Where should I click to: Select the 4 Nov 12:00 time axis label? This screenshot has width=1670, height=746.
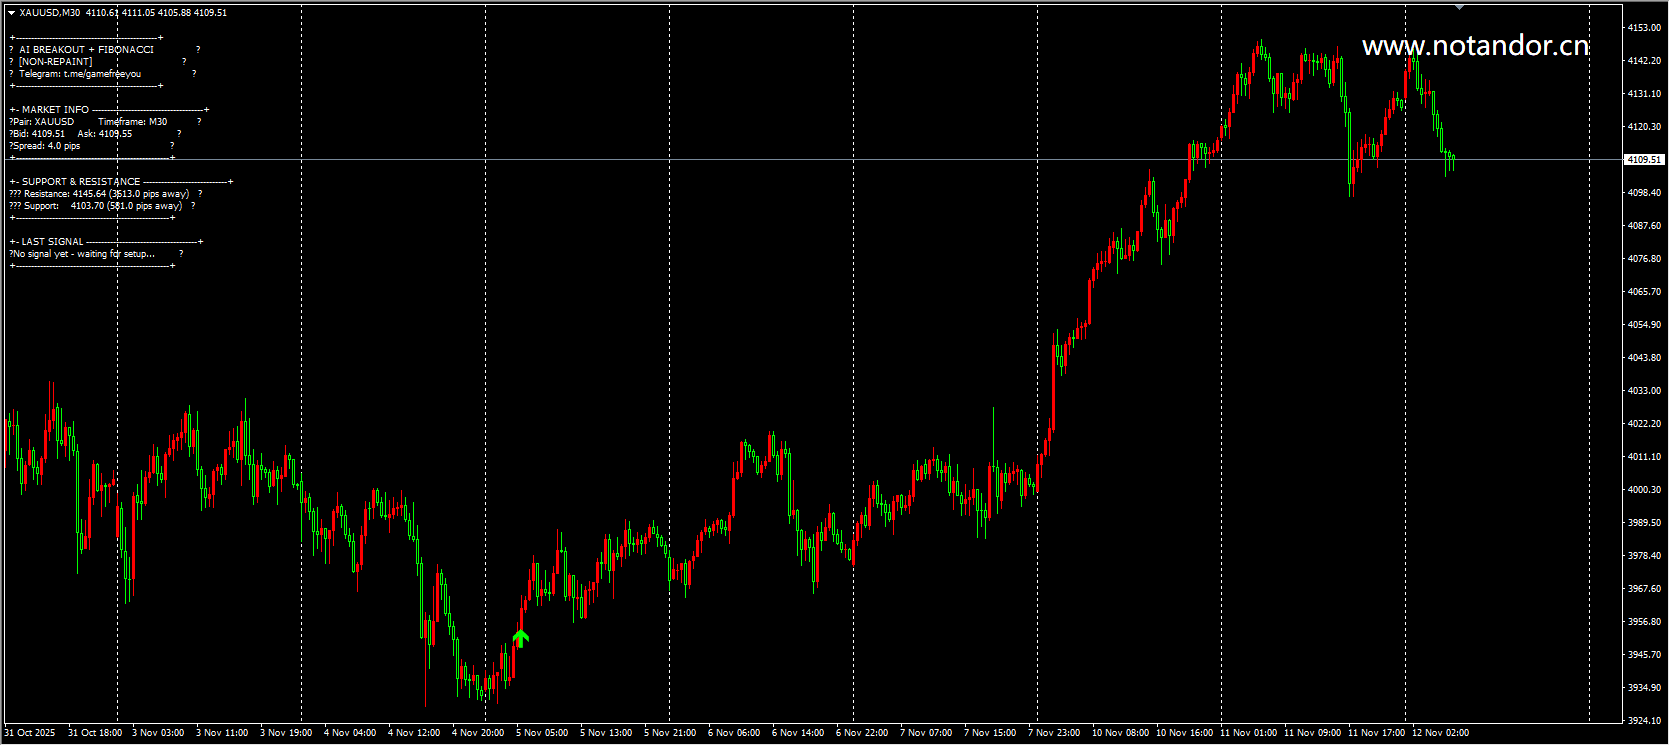coord(414,733)
